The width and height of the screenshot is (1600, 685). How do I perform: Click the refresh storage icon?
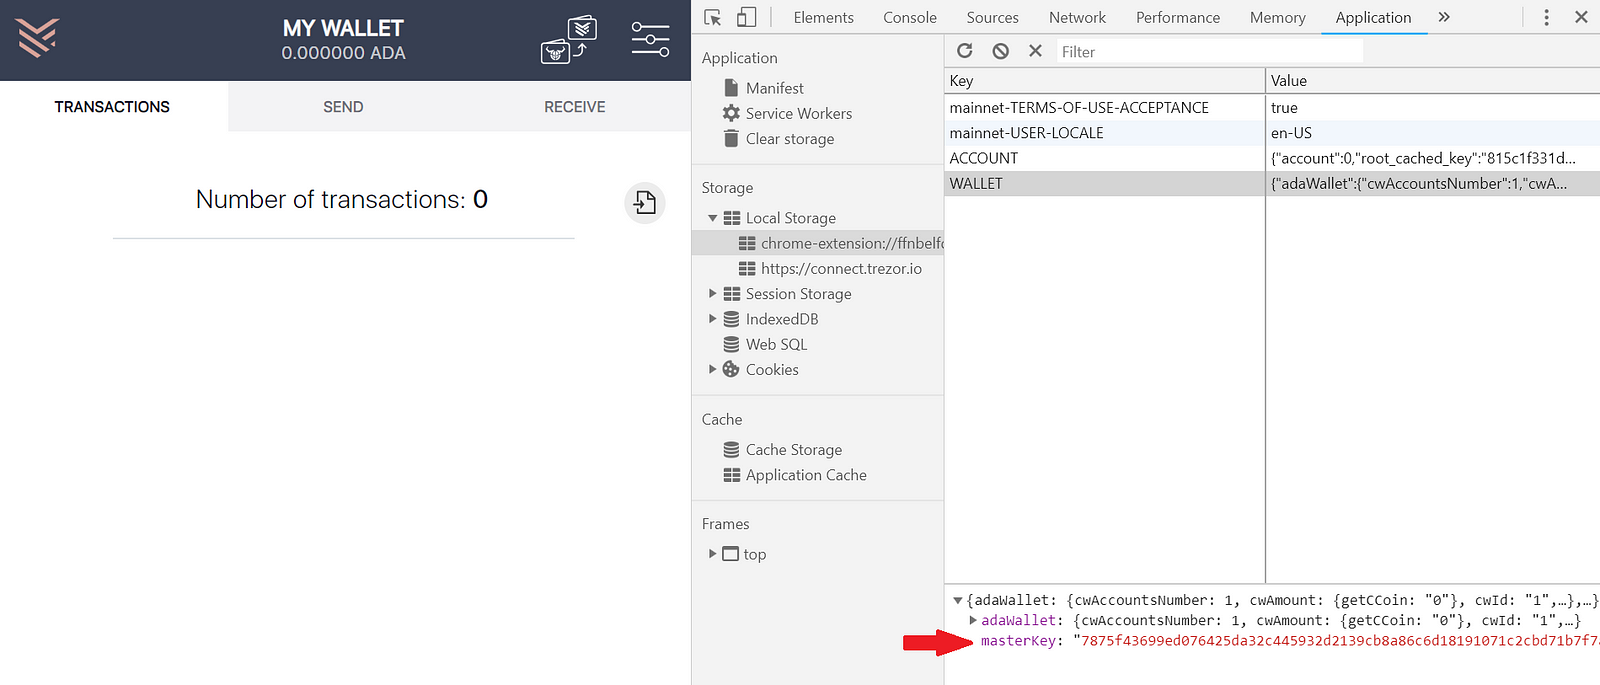(965, 51)
